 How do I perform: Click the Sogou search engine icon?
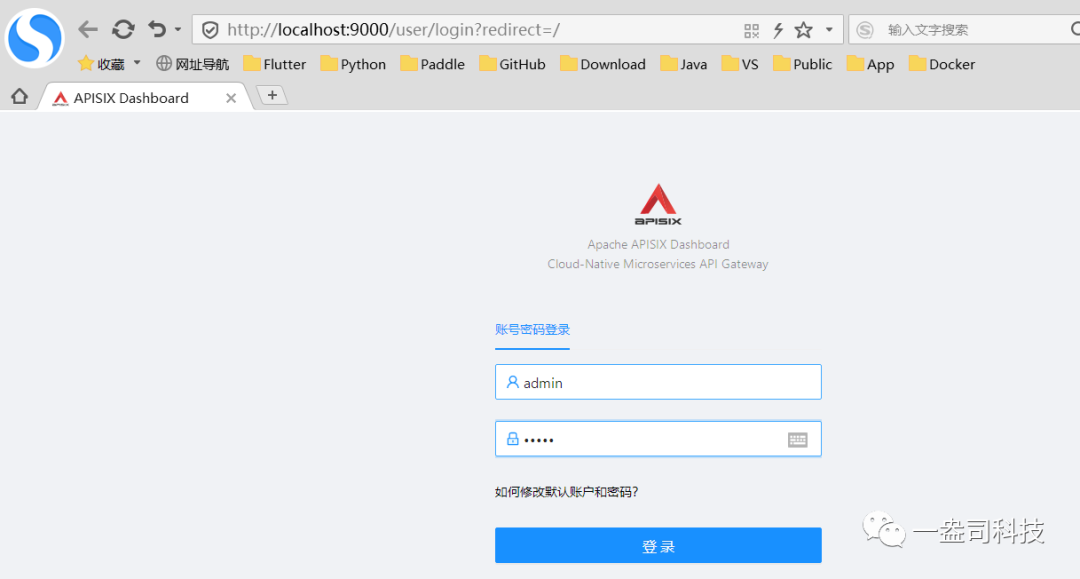click(x=865, y=30)
